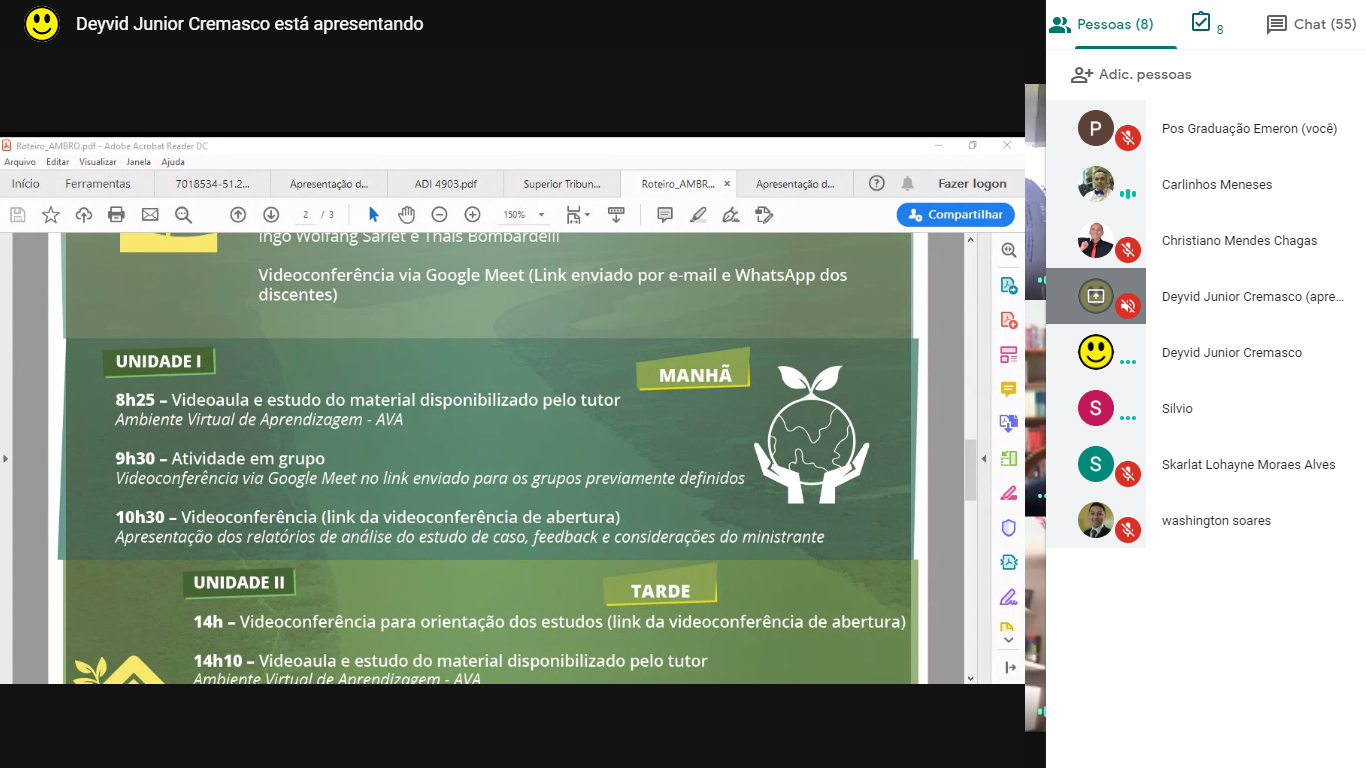Image resolution: width=1366 pixels, height=768 pixels.
Task: Select the Hand pan tool
Action: pyautogui.click(x=406, y=214)
